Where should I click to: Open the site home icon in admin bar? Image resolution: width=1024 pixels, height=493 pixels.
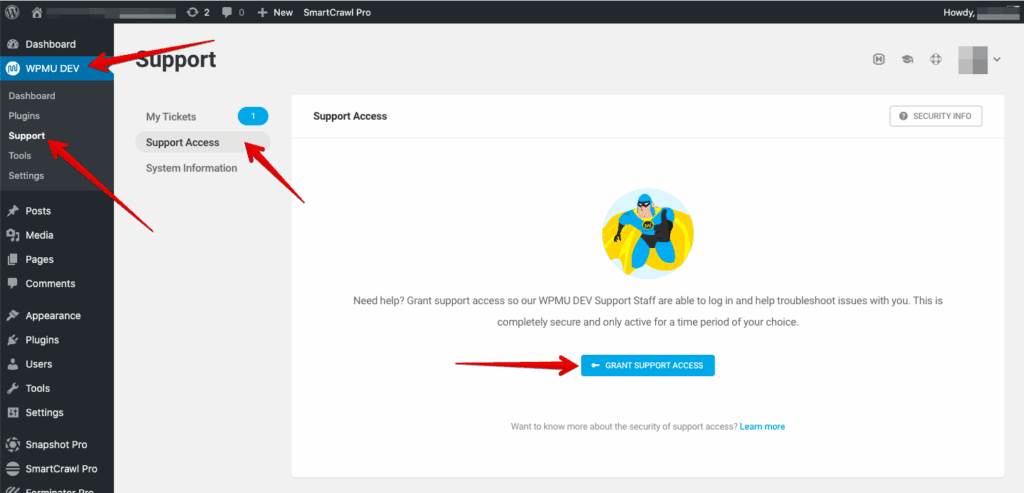tap(38, 12)
